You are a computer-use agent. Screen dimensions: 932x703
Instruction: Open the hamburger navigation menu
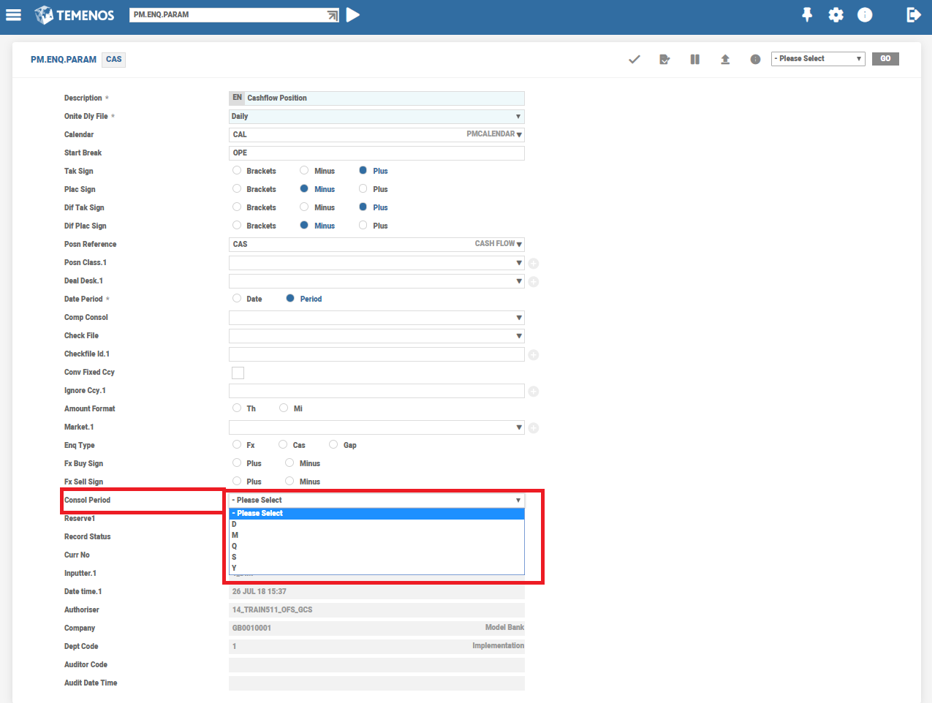tap(14, 15)
